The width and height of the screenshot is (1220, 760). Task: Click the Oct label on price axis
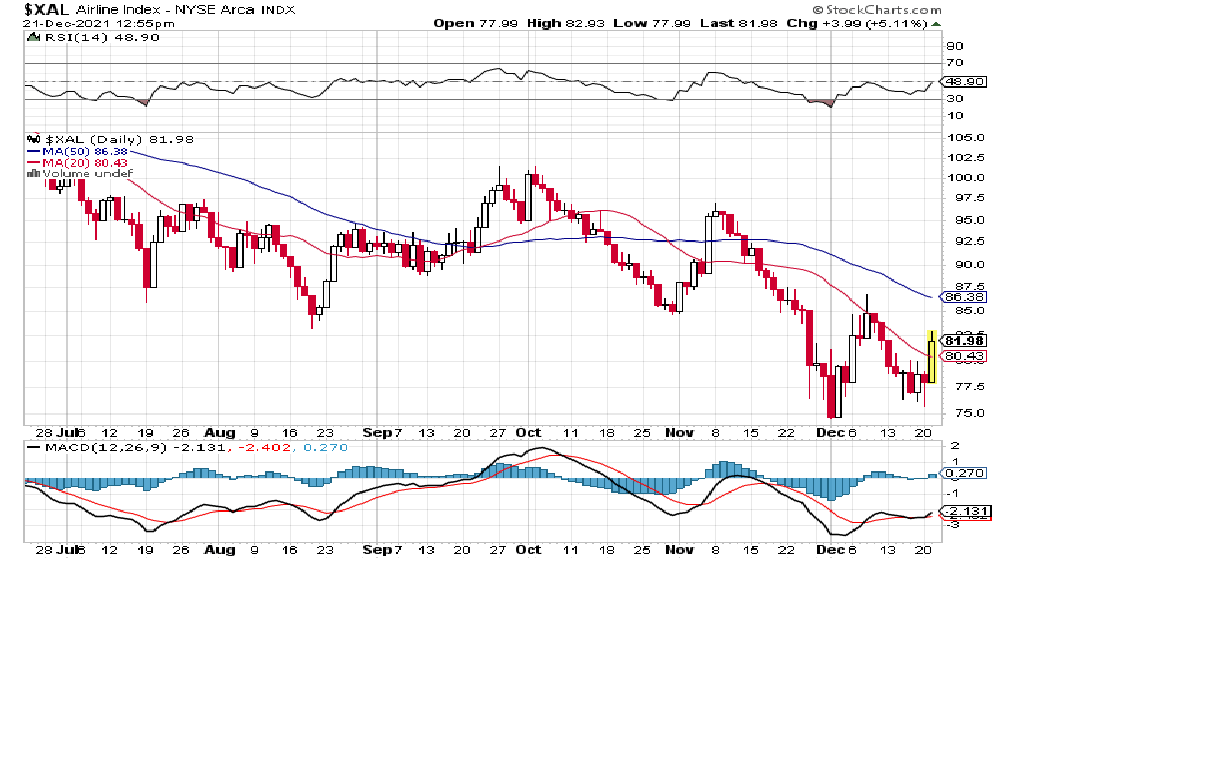point(528,434)
